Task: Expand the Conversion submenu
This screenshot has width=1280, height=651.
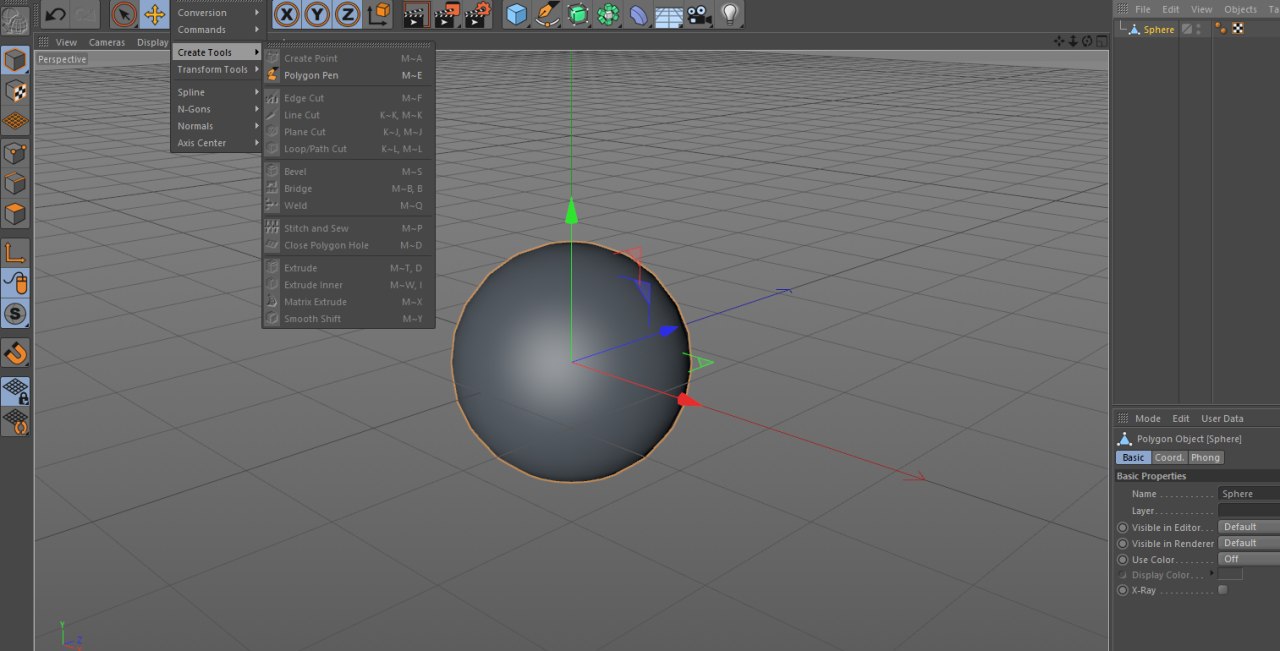Action: (219, 13)
